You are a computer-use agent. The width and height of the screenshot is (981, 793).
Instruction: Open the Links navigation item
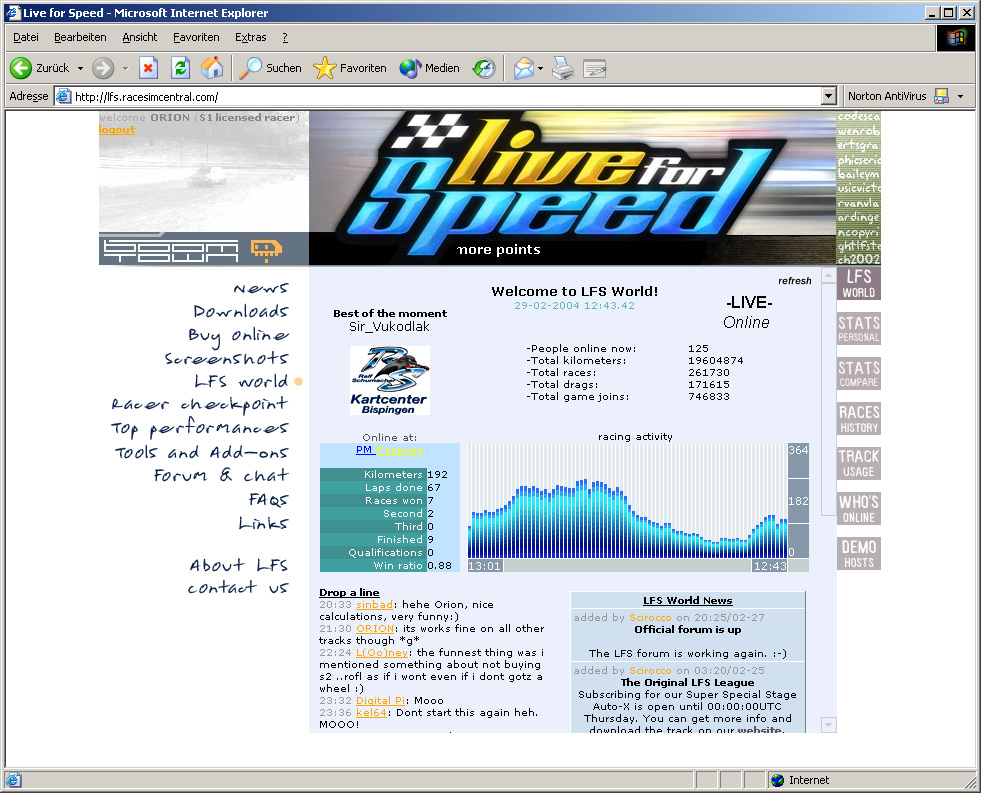point(263,523)
